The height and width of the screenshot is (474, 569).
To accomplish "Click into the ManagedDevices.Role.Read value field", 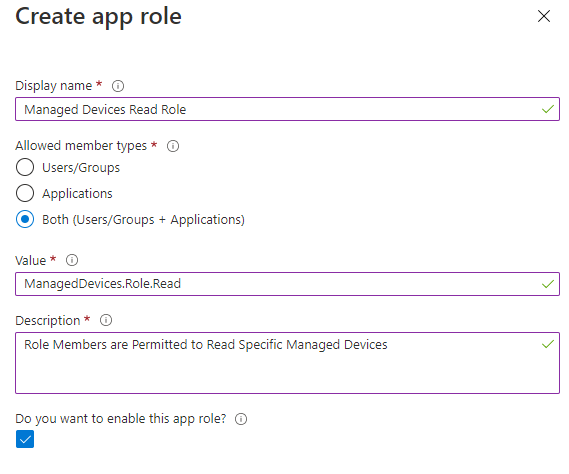I will (287, 284).
